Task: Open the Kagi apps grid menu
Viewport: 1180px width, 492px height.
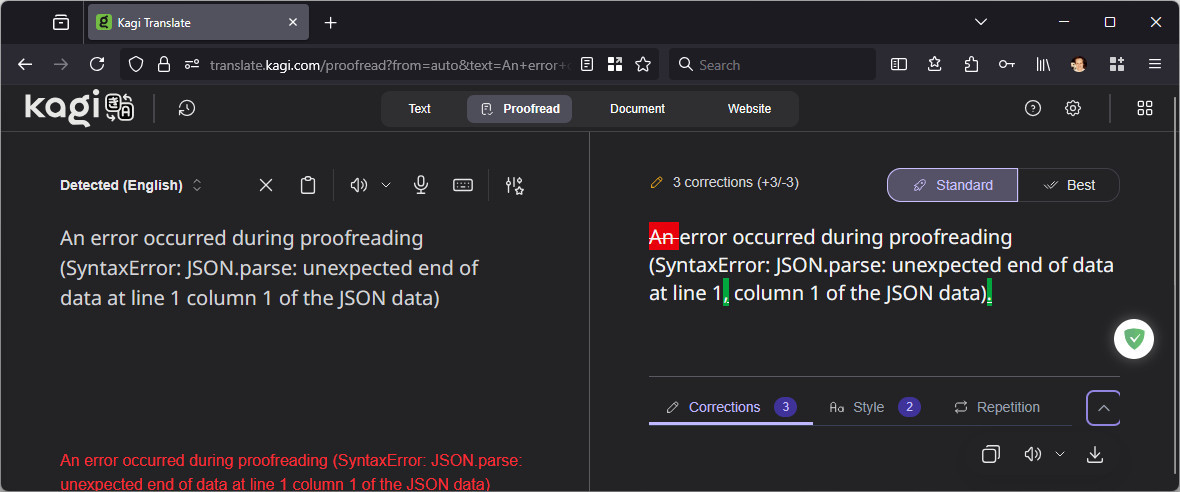Action: point(1146,109)
